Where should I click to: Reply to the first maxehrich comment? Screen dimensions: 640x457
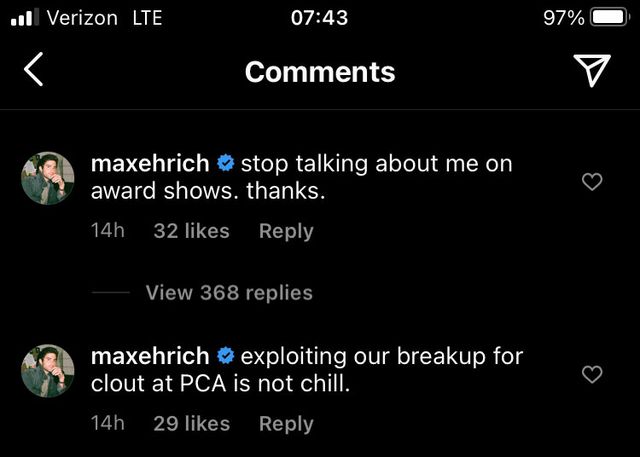pyautogui.click(x=286, y=231)
